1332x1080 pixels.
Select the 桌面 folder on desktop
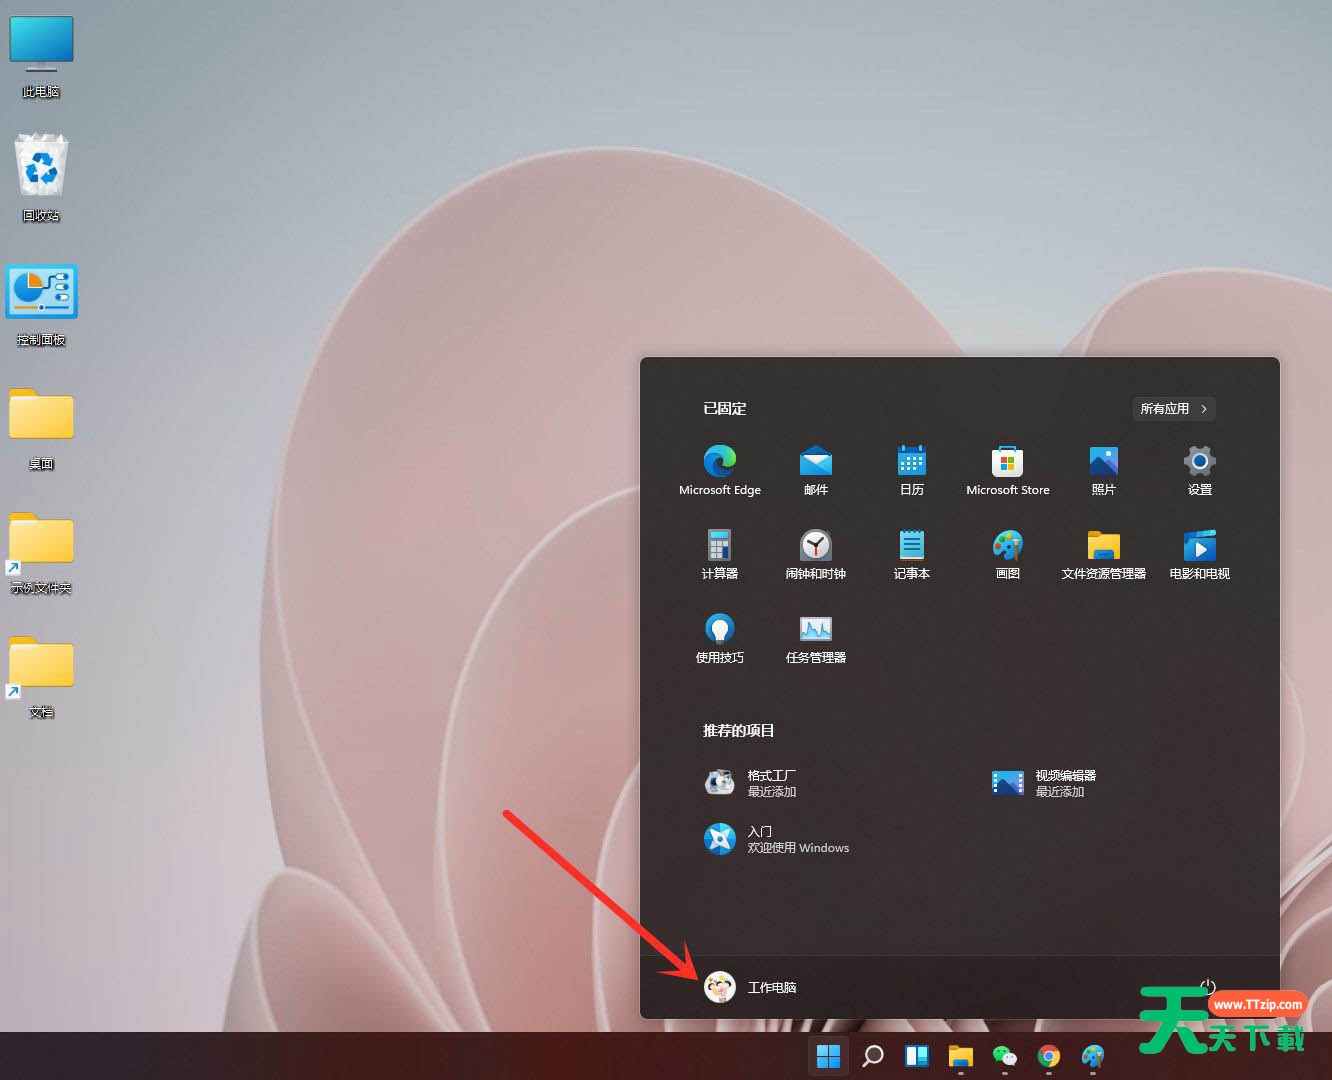click(41, 429)
